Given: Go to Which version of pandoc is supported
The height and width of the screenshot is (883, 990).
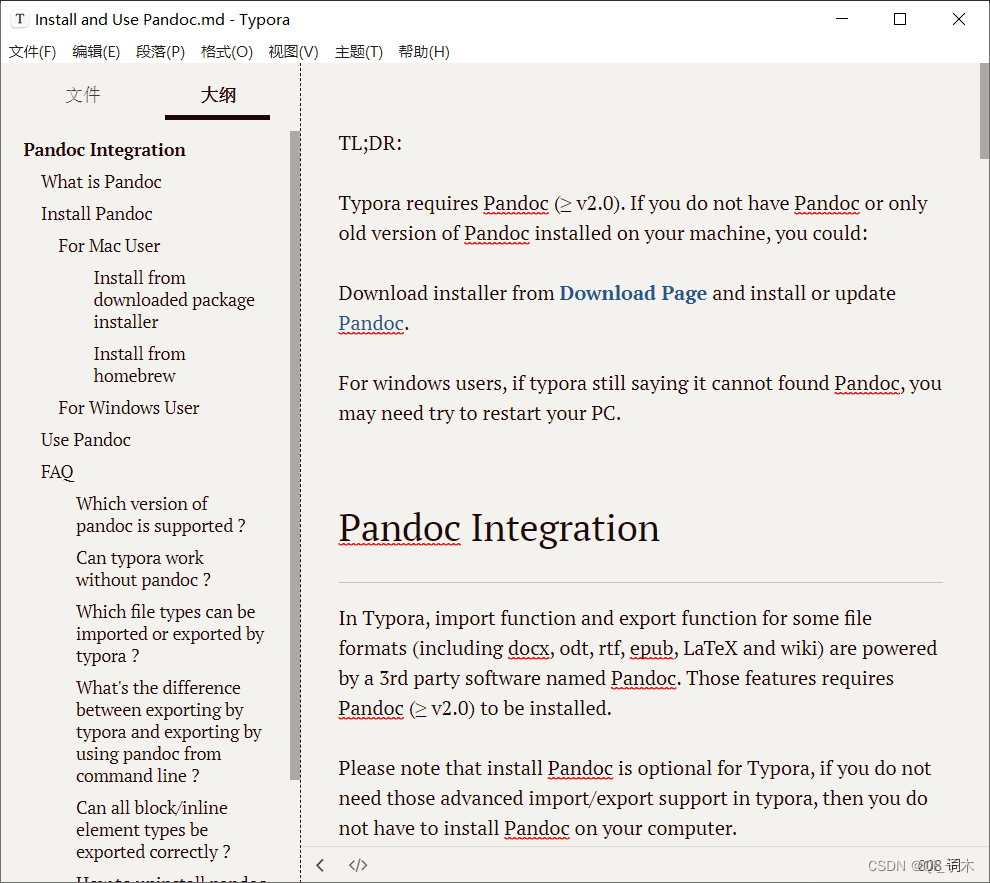Looking at the screenshot, I should pyautogui.click(x=161, y=515).
